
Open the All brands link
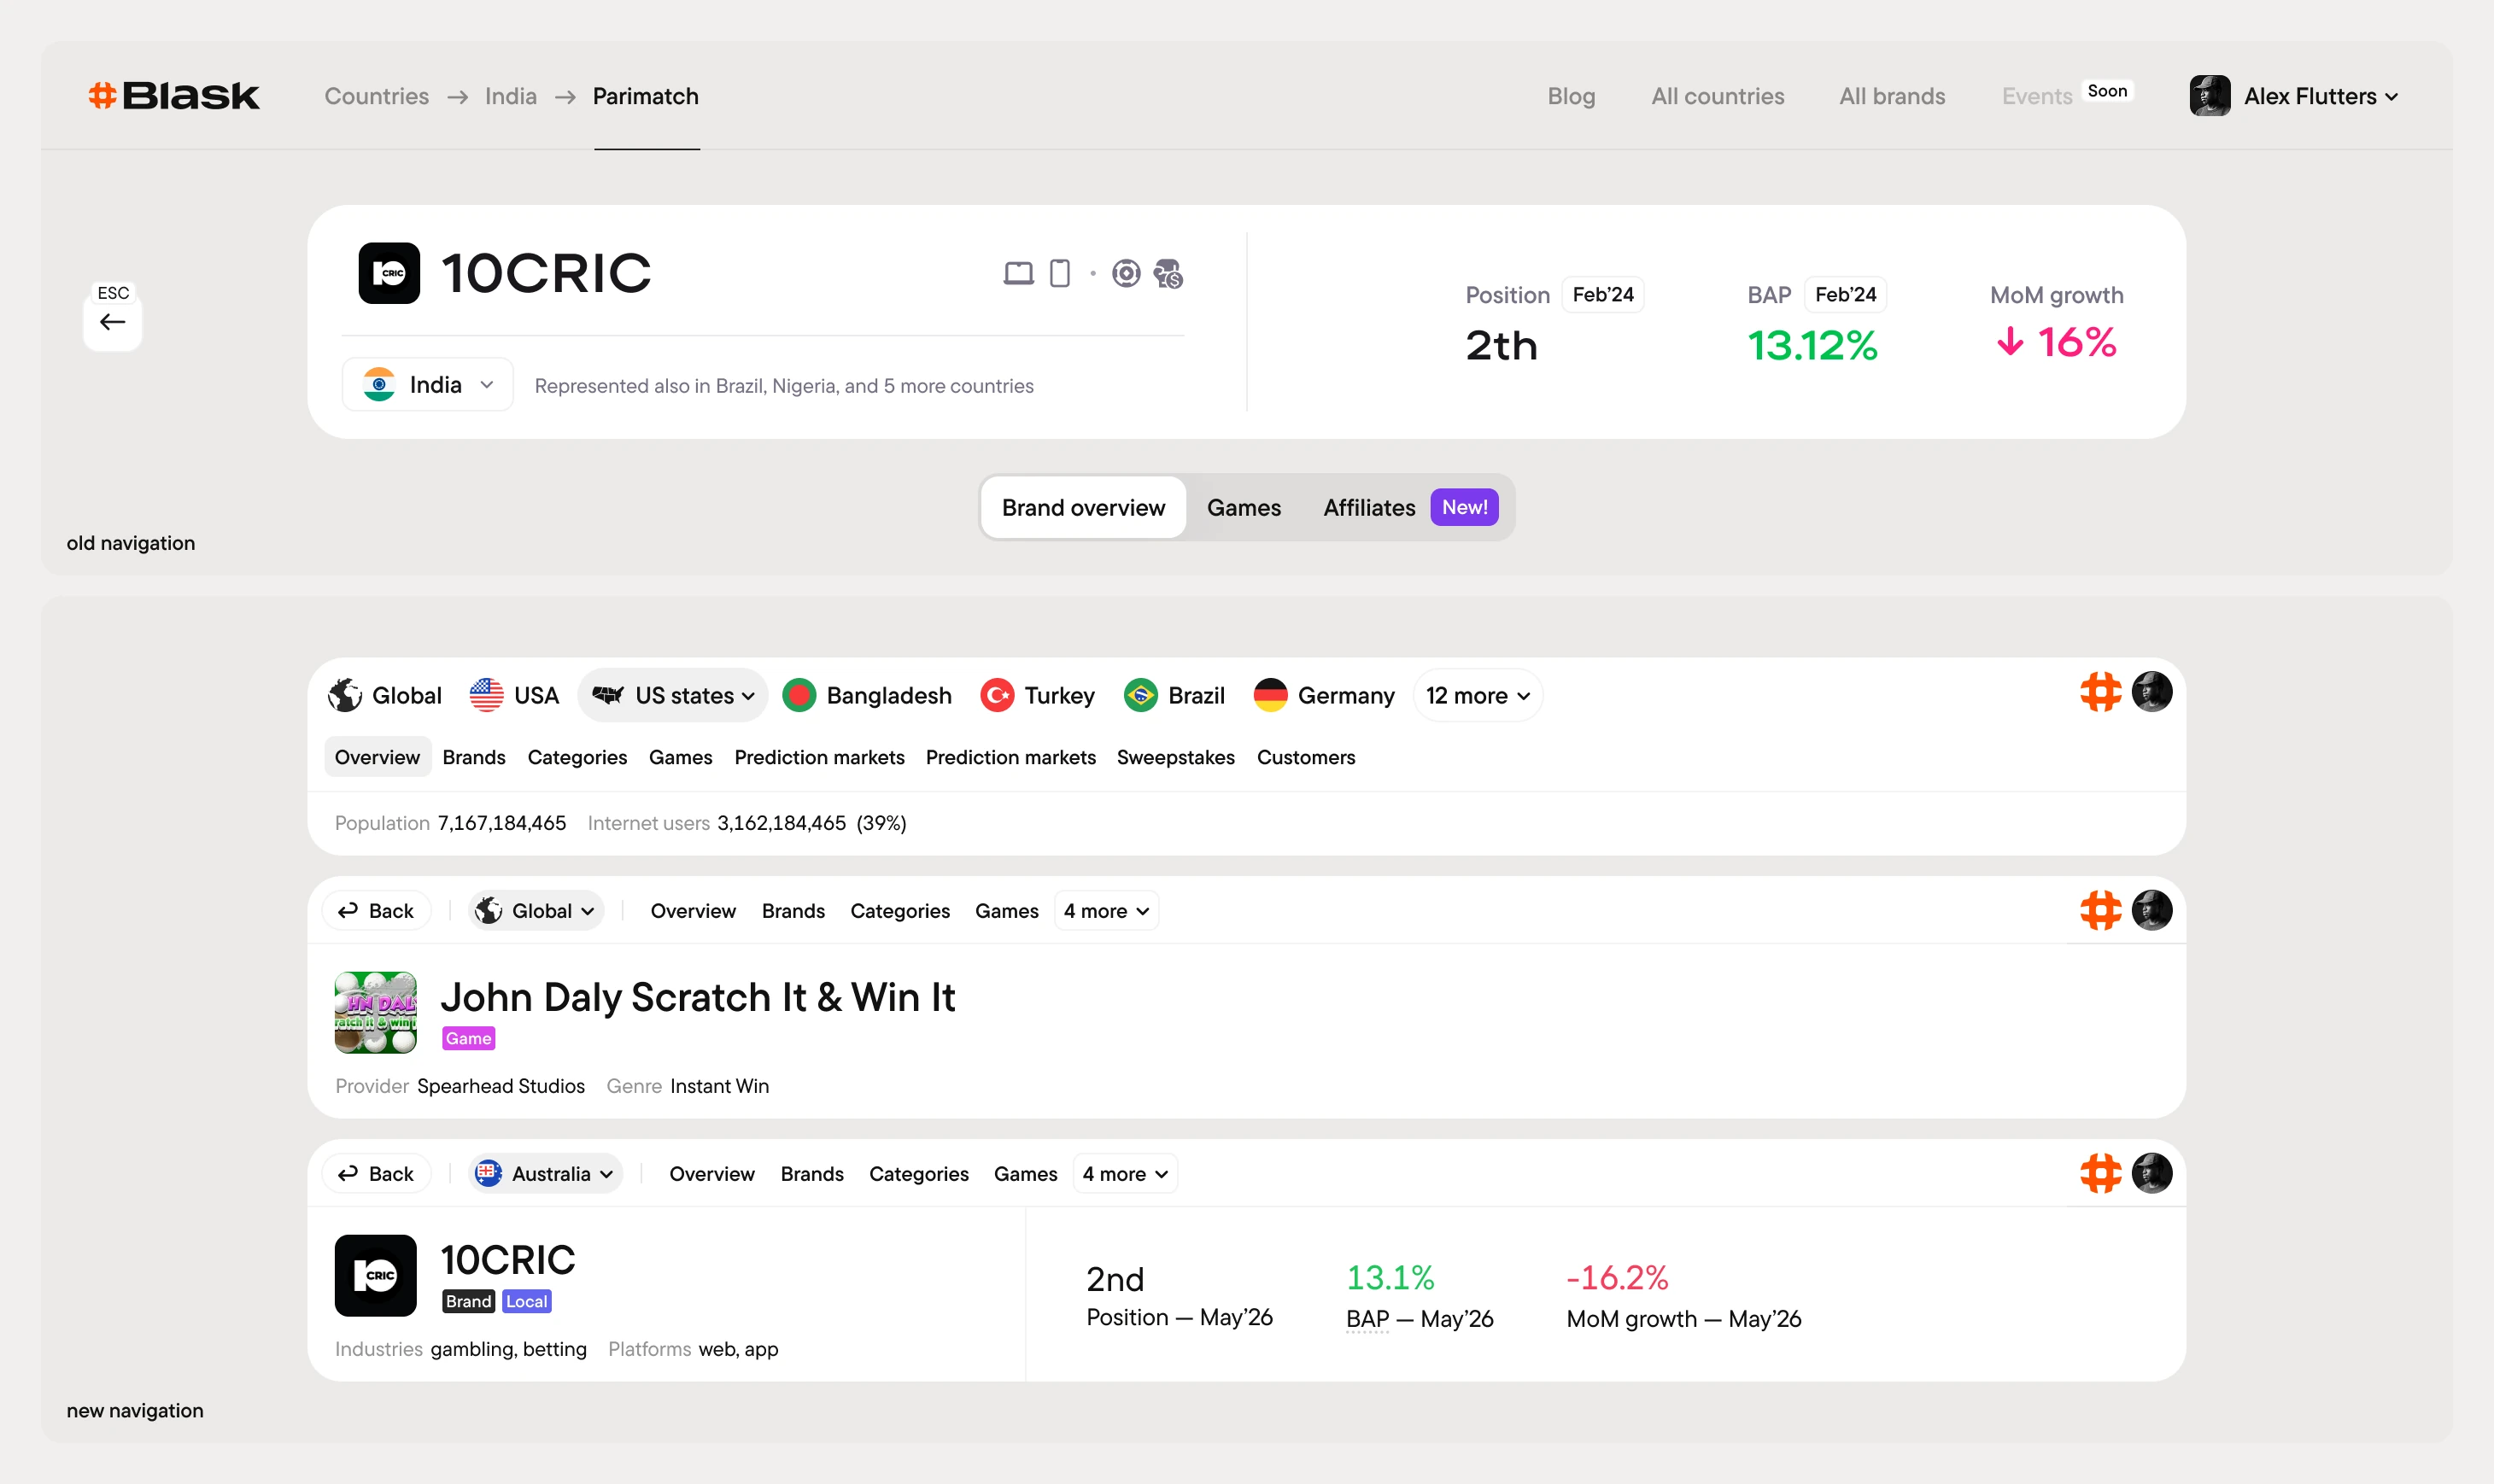1892,96
